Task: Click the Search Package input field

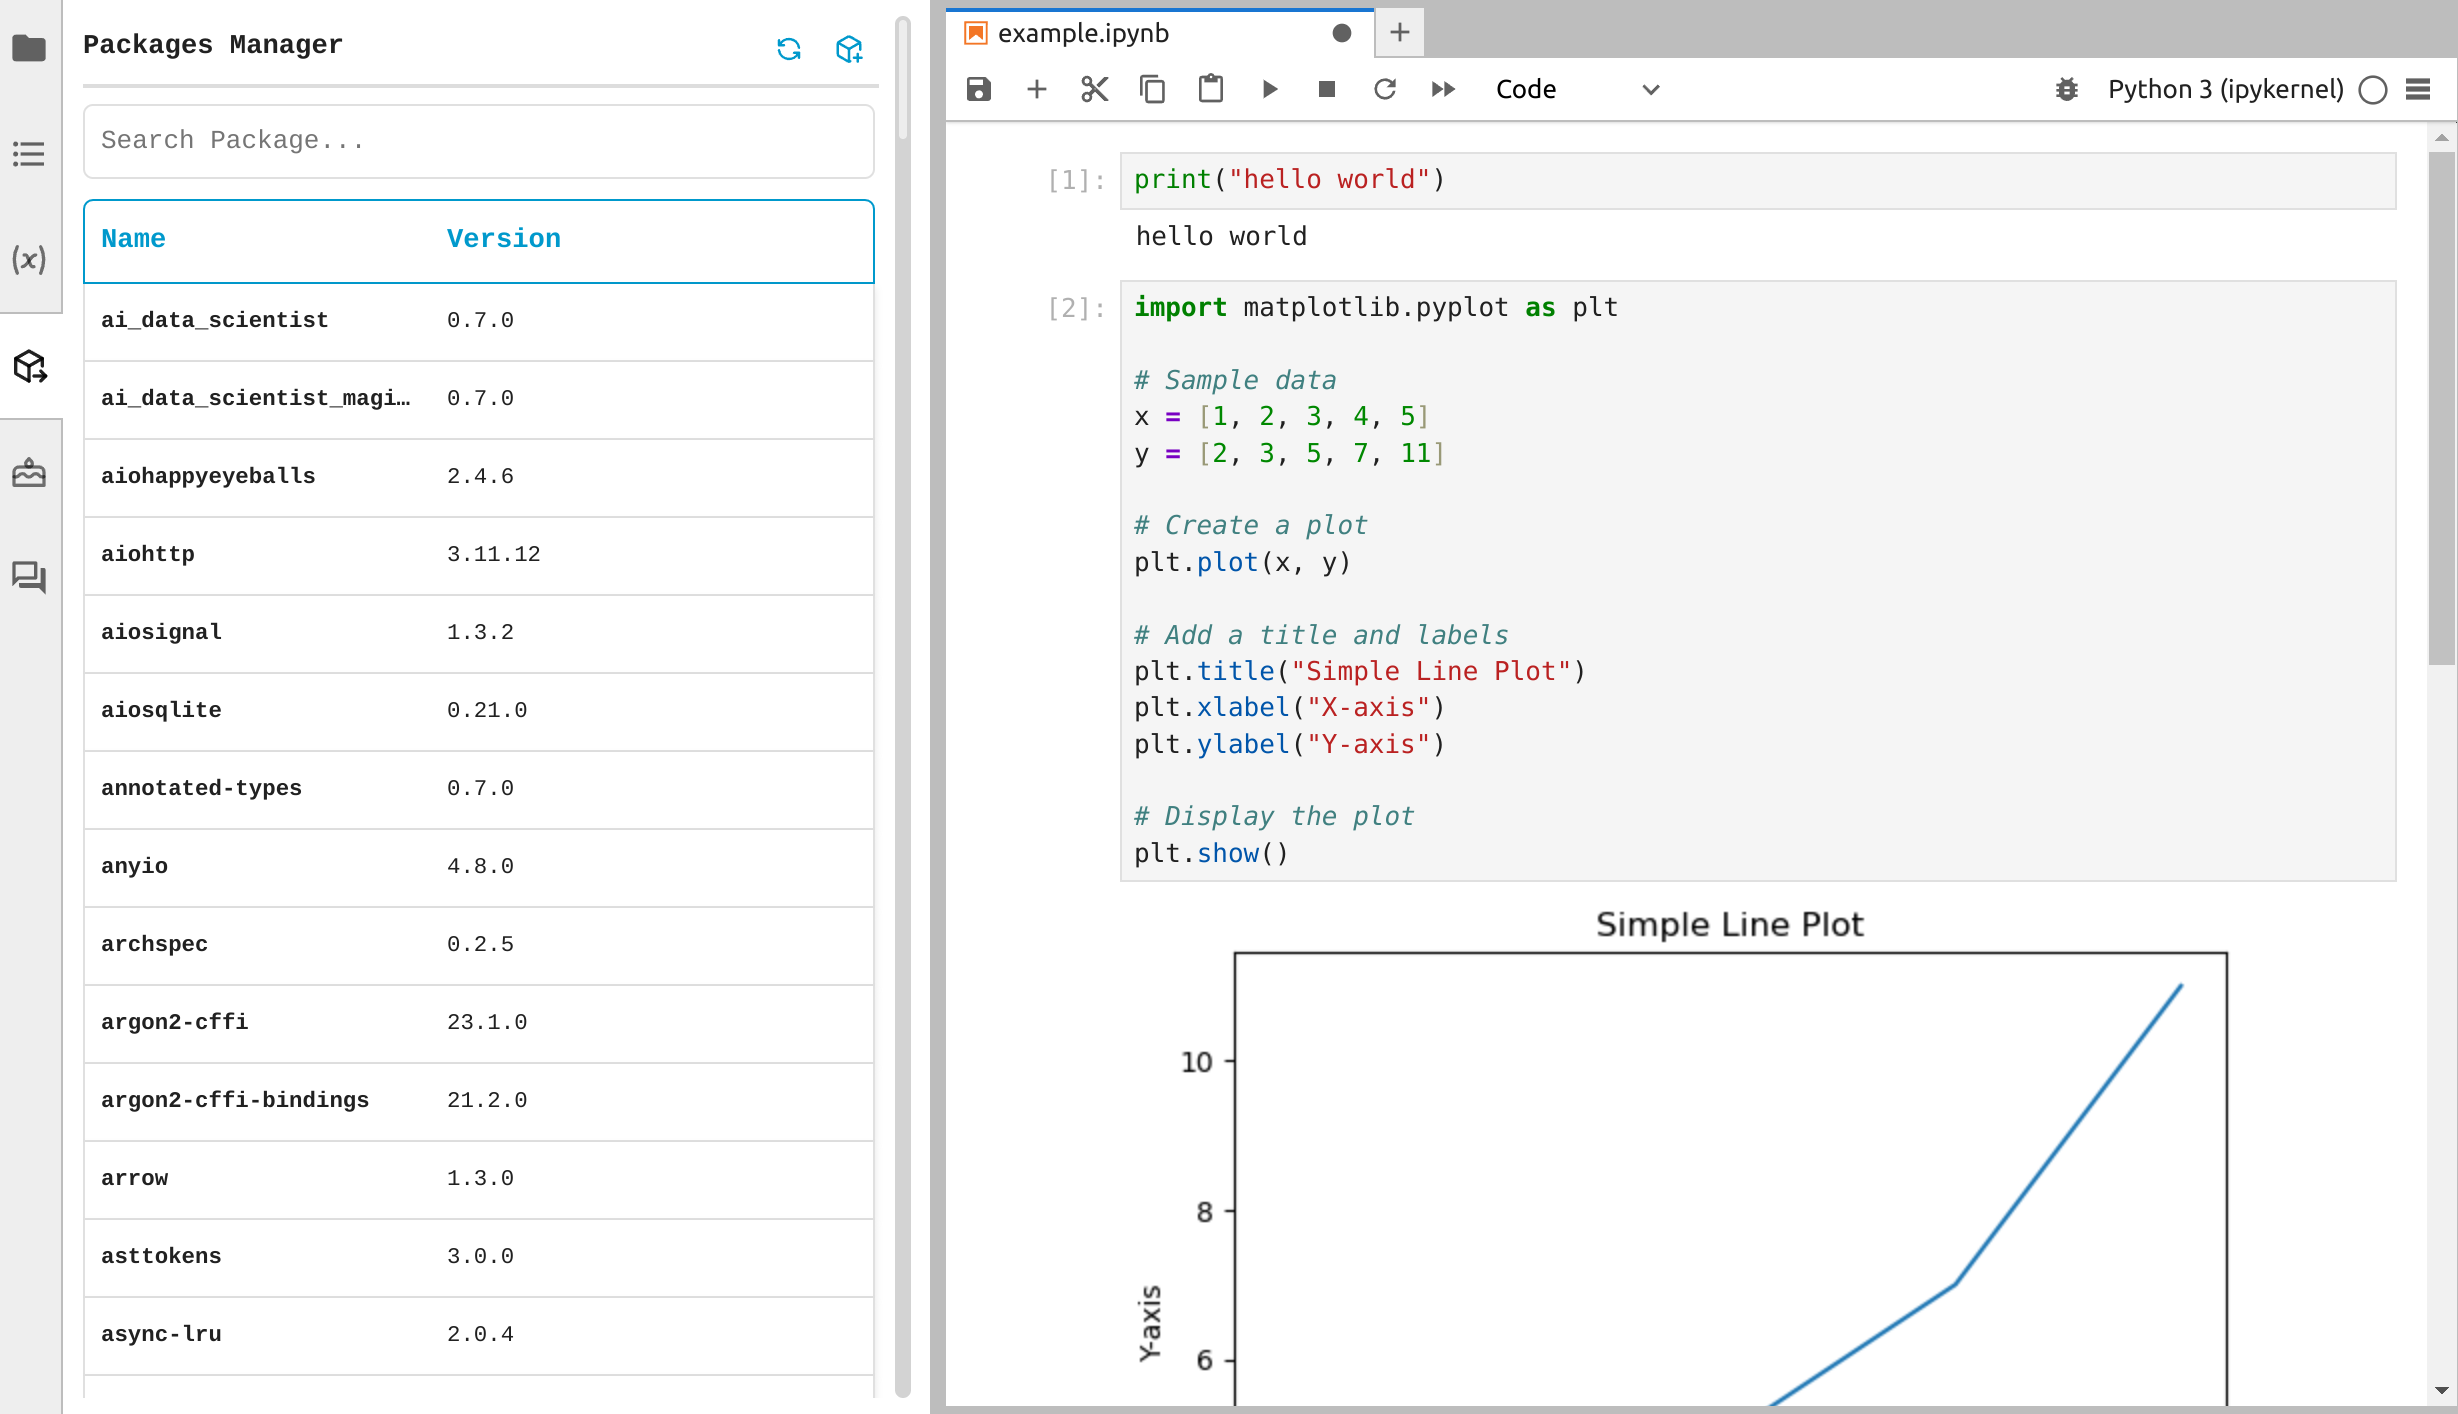Action: pos(479,141)
